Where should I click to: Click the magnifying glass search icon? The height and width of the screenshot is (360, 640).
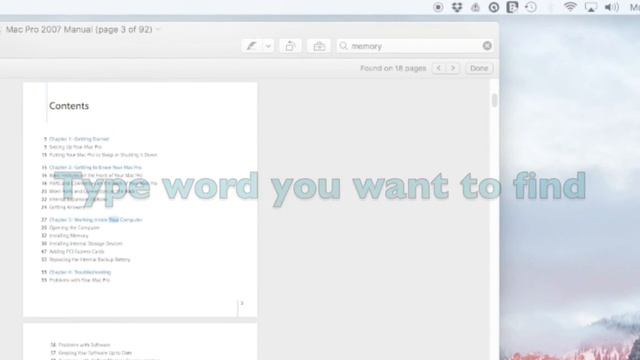coord(343,46)
